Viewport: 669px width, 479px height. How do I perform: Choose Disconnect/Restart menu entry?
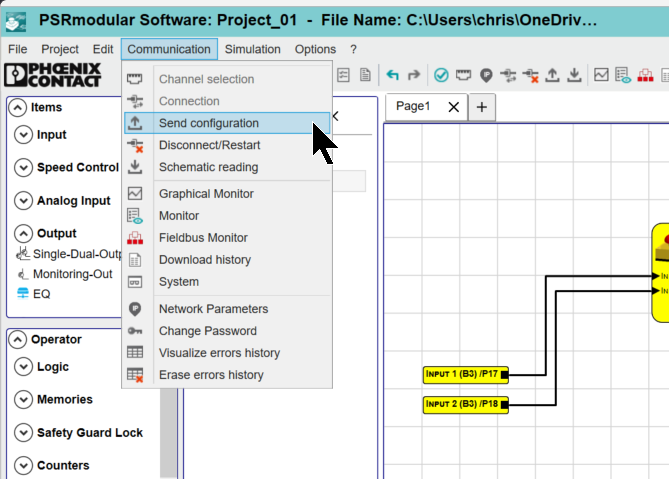pos(227,145)
